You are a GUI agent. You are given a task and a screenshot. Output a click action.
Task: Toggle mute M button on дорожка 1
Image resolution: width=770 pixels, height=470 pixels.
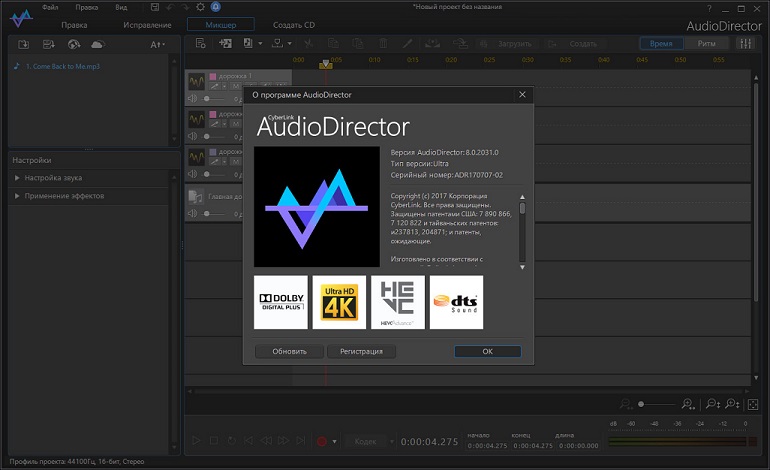236,86
